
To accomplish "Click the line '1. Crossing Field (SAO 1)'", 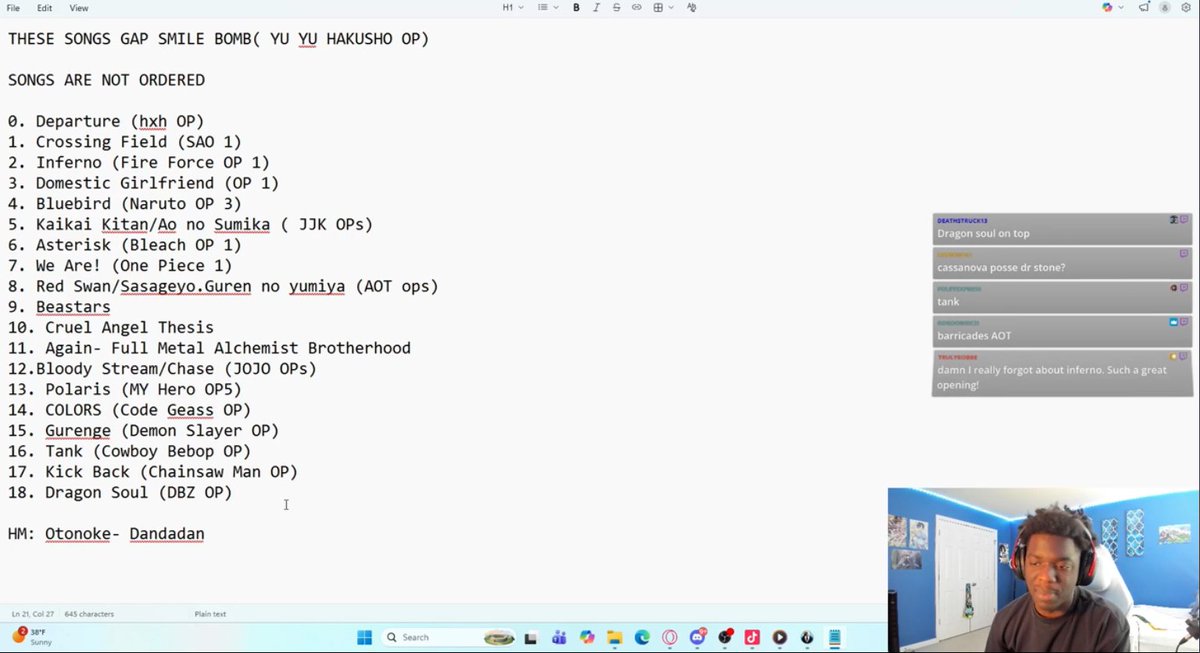I will (125, 142).
